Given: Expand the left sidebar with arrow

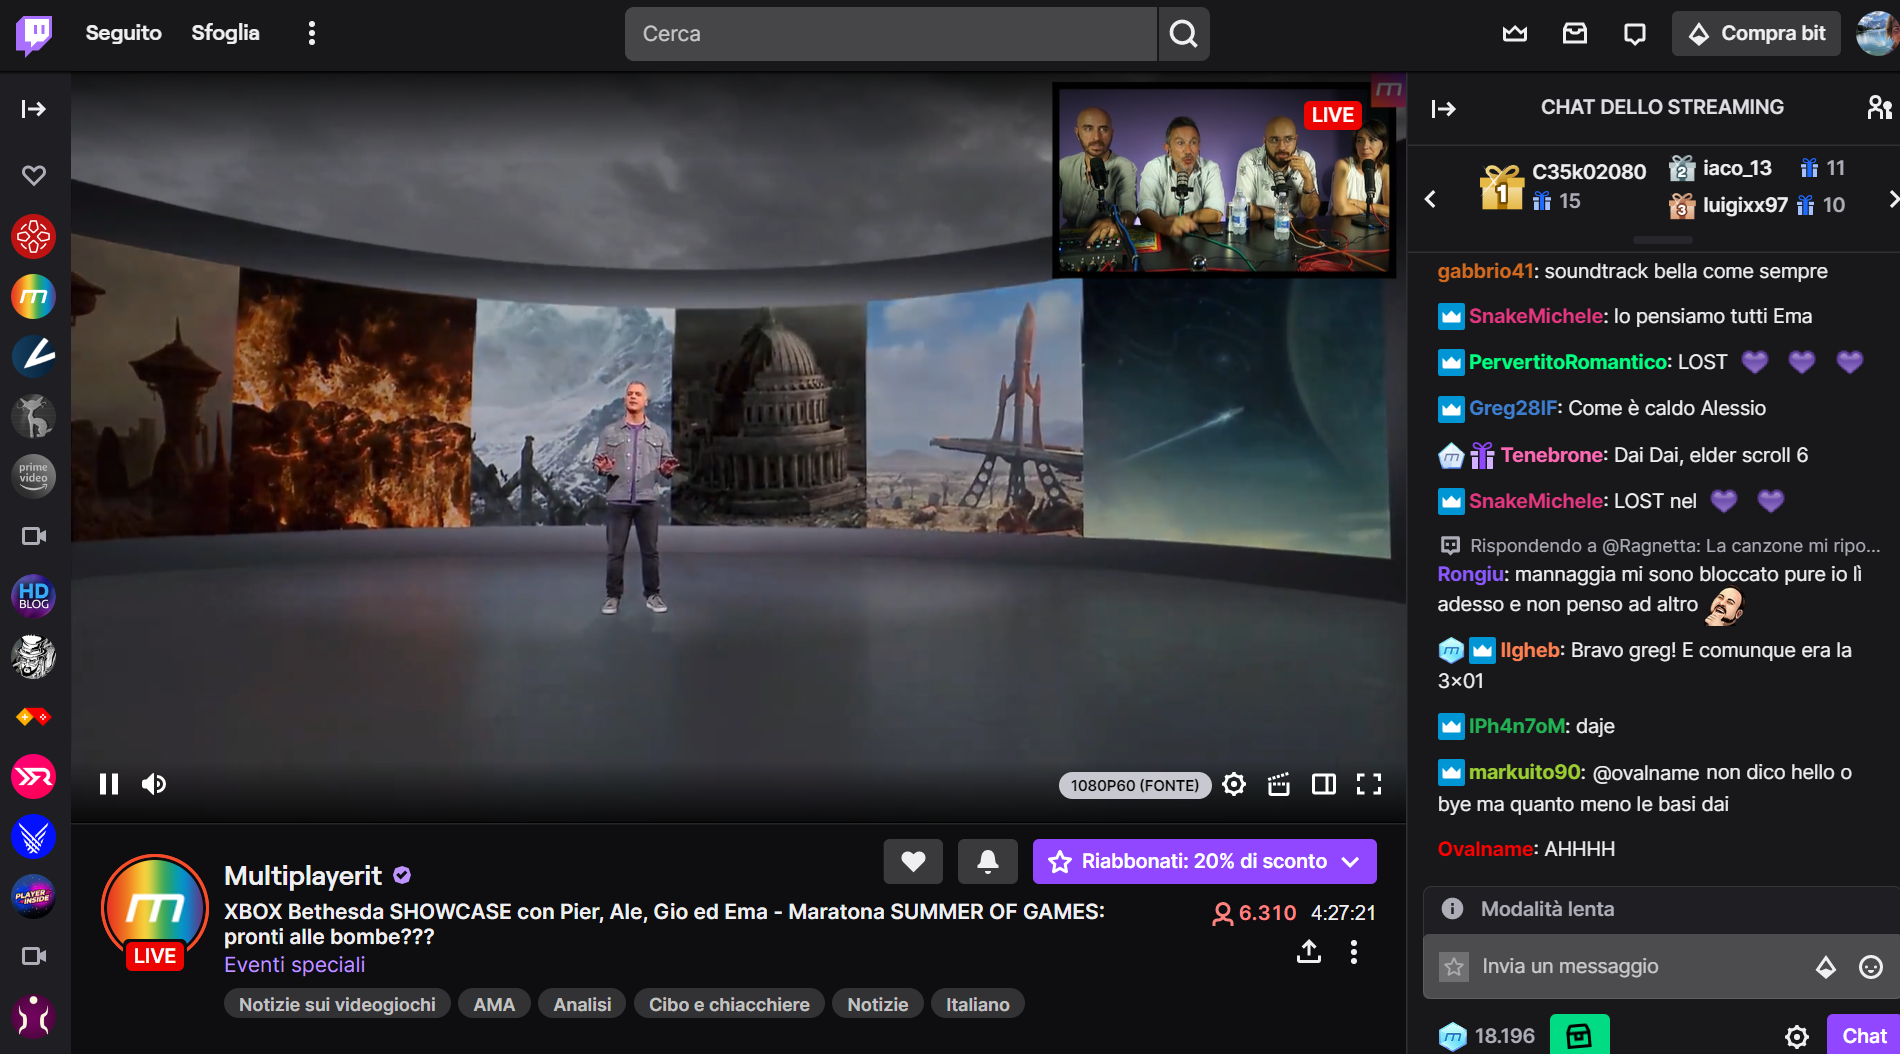Looking at the screenshot, I should click(x=34, y=109).
